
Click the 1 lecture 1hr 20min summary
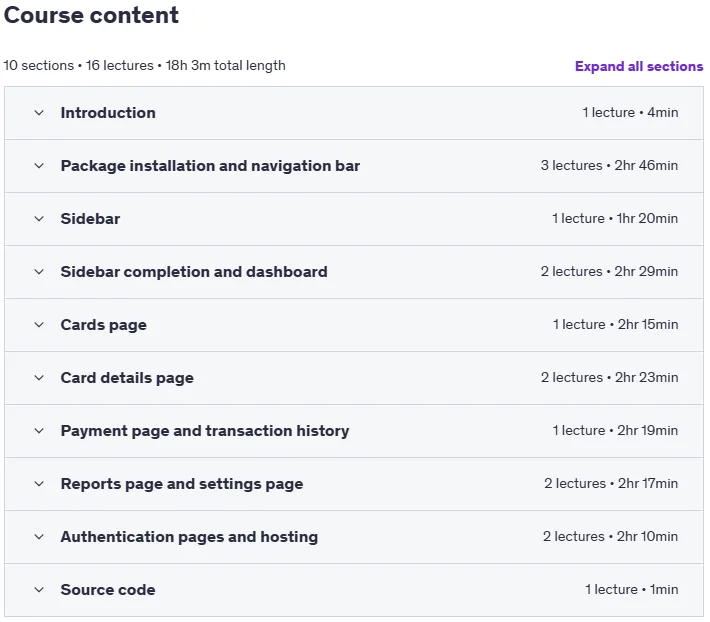pos(615,218)
